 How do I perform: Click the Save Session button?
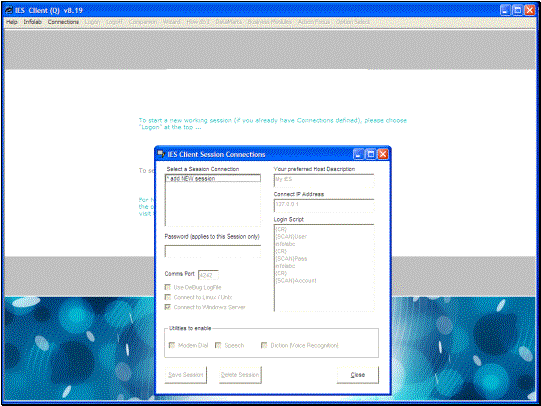click(x=186, y=375)
